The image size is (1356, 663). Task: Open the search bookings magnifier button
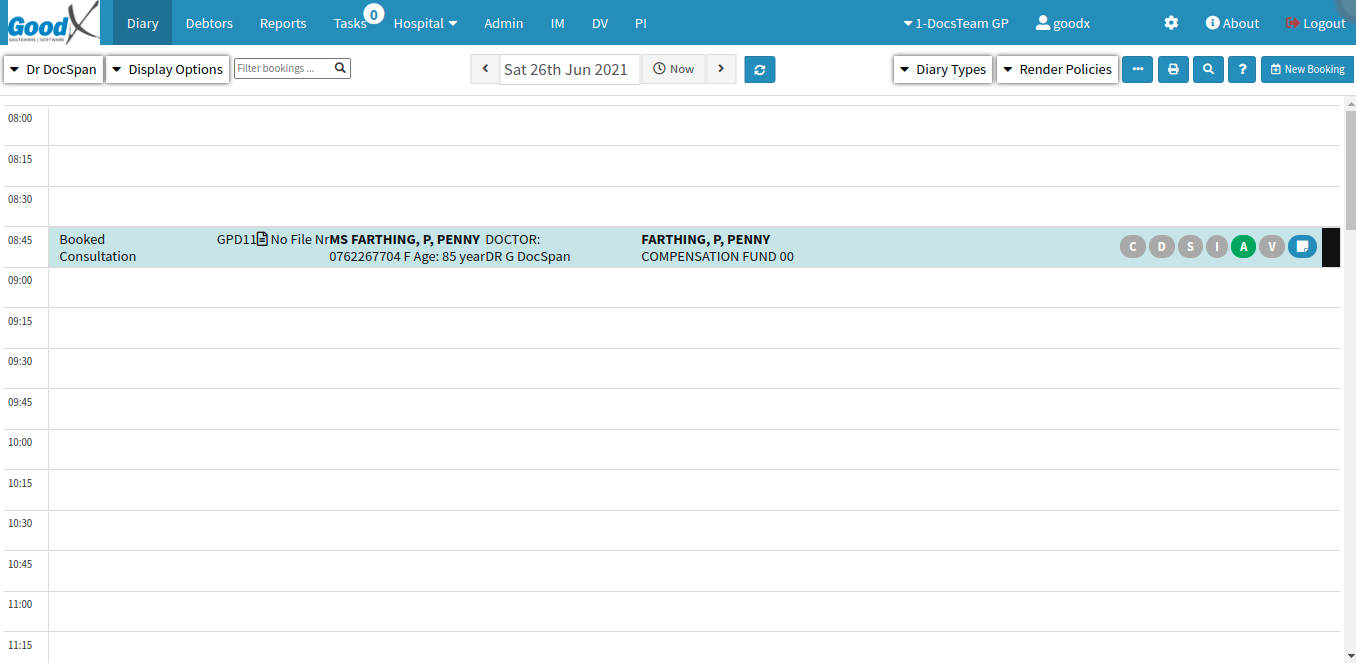[1208, 69]
